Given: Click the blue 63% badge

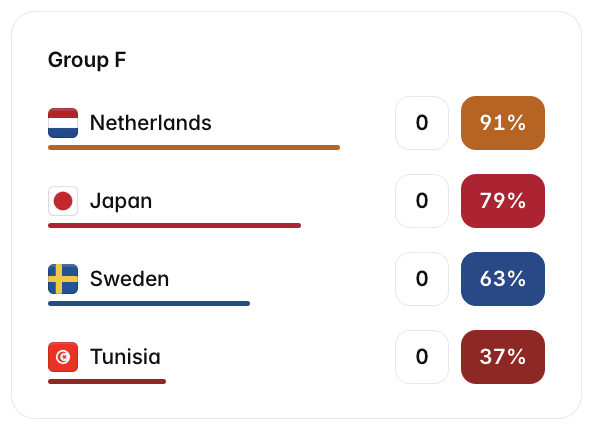Looking at the screenshot, I should tap(503, 279).
